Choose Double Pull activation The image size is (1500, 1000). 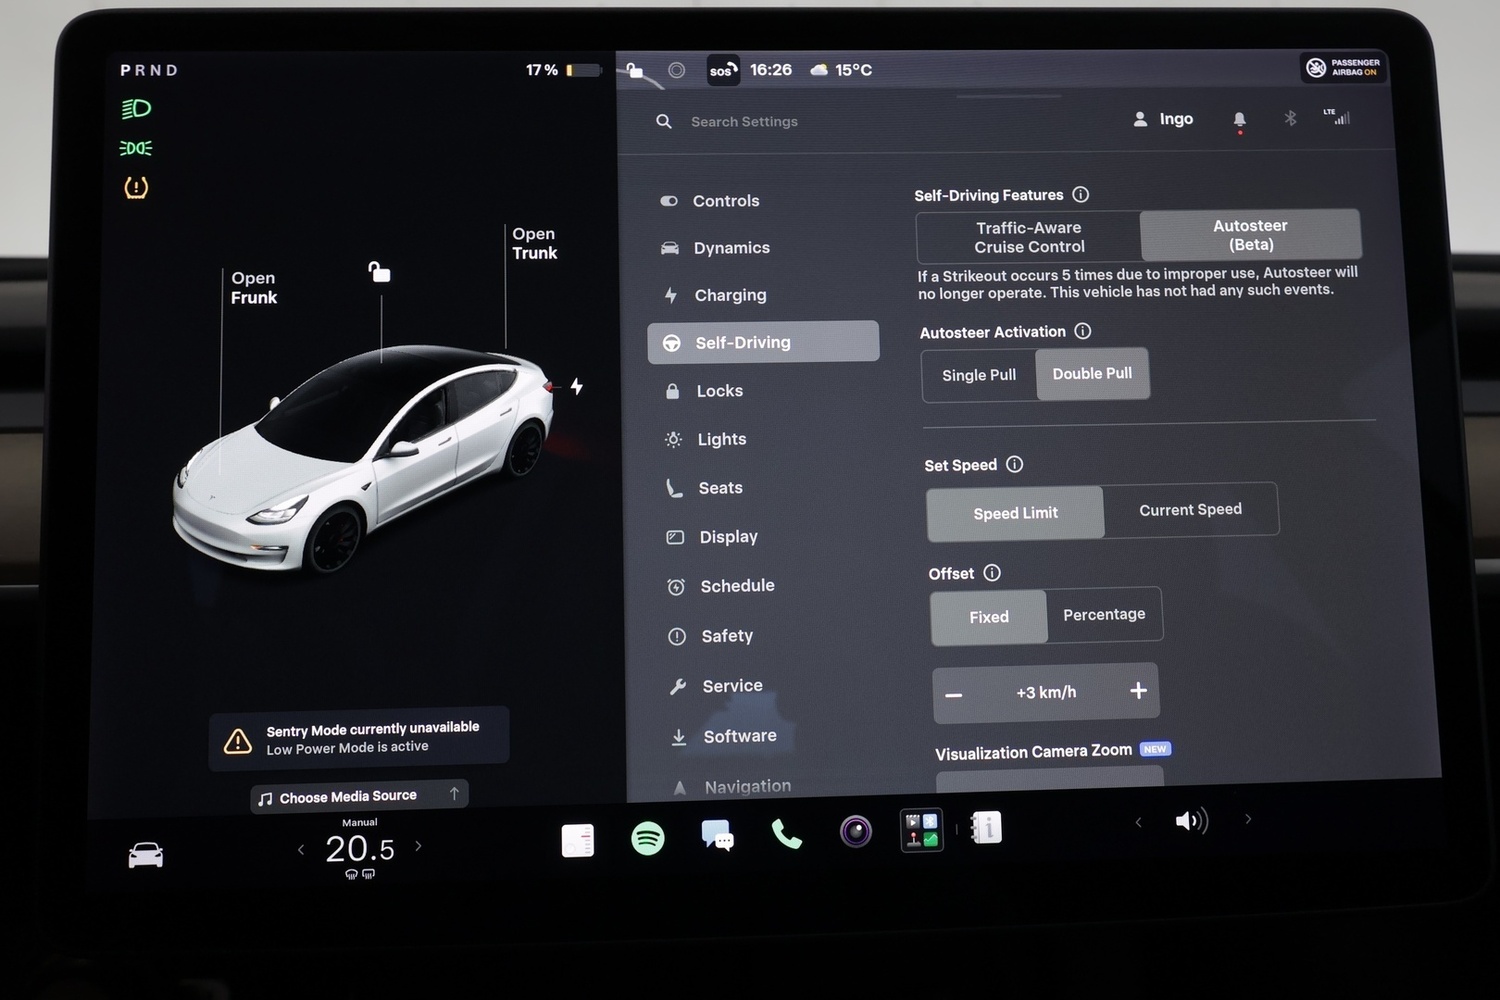pos(1092,373)
